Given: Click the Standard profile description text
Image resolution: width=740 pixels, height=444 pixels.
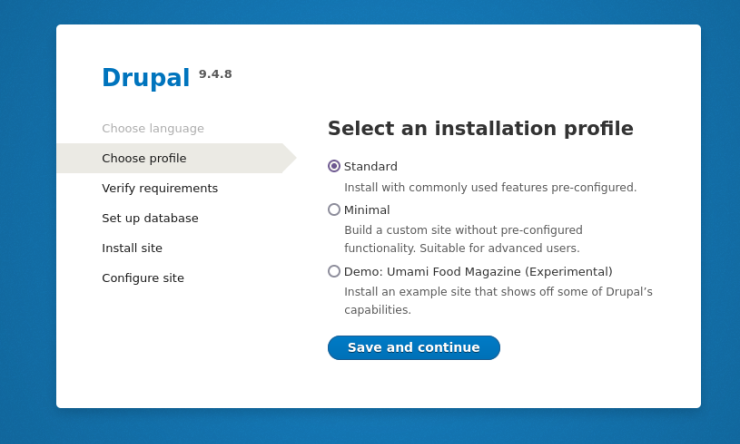Looking at the screenshot, I should pyautogui.click(x=490, y=187).
